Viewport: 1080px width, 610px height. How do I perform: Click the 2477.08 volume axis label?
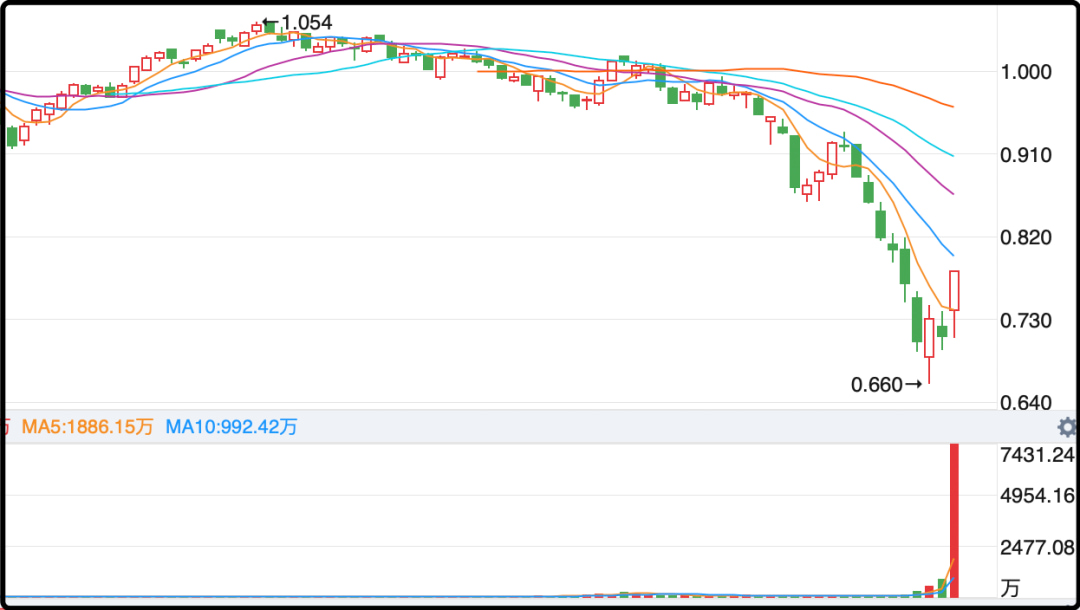point(1037,548)
